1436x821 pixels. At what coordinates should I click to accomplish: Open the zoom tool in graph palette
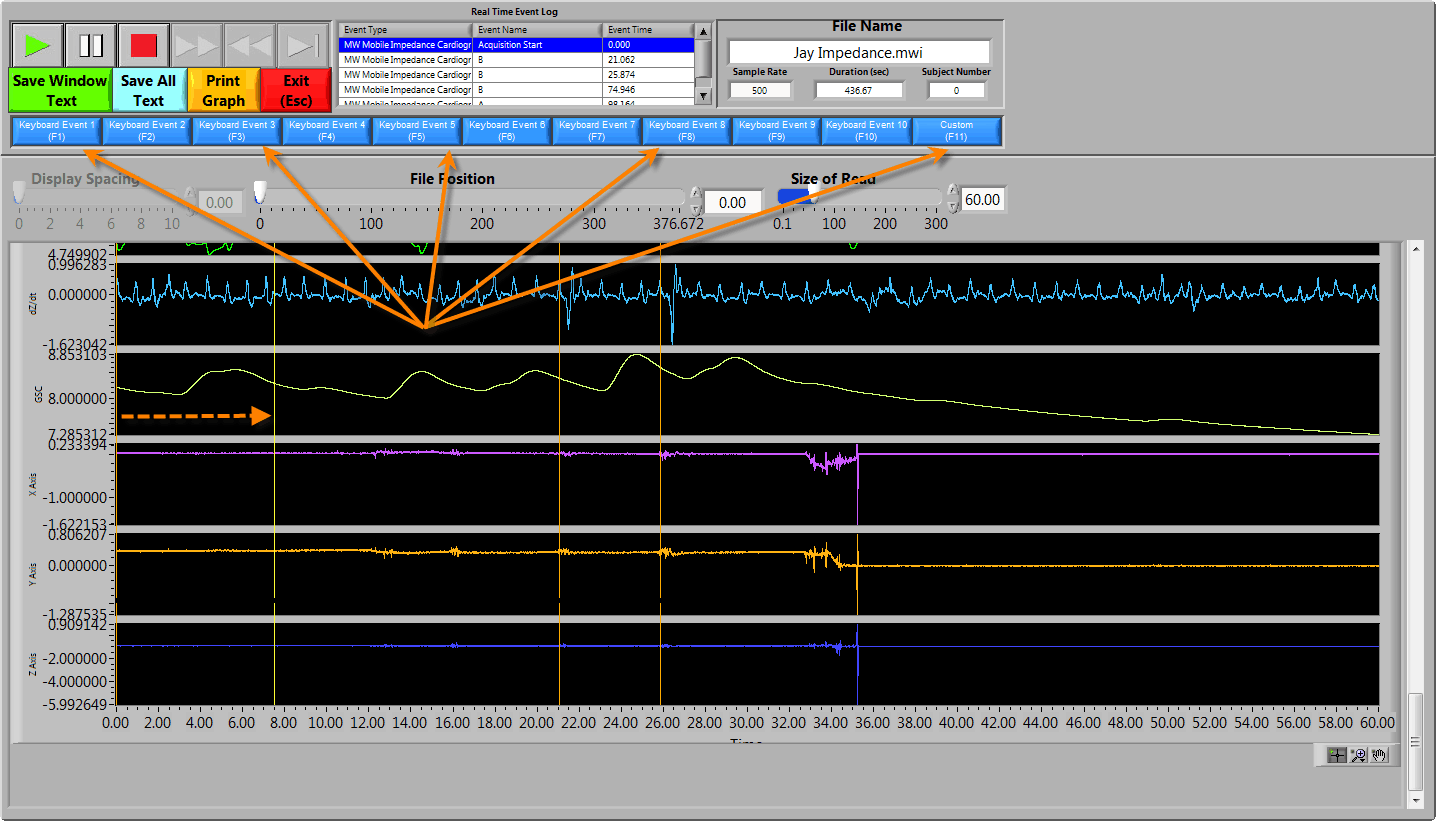coord(1359,755)
